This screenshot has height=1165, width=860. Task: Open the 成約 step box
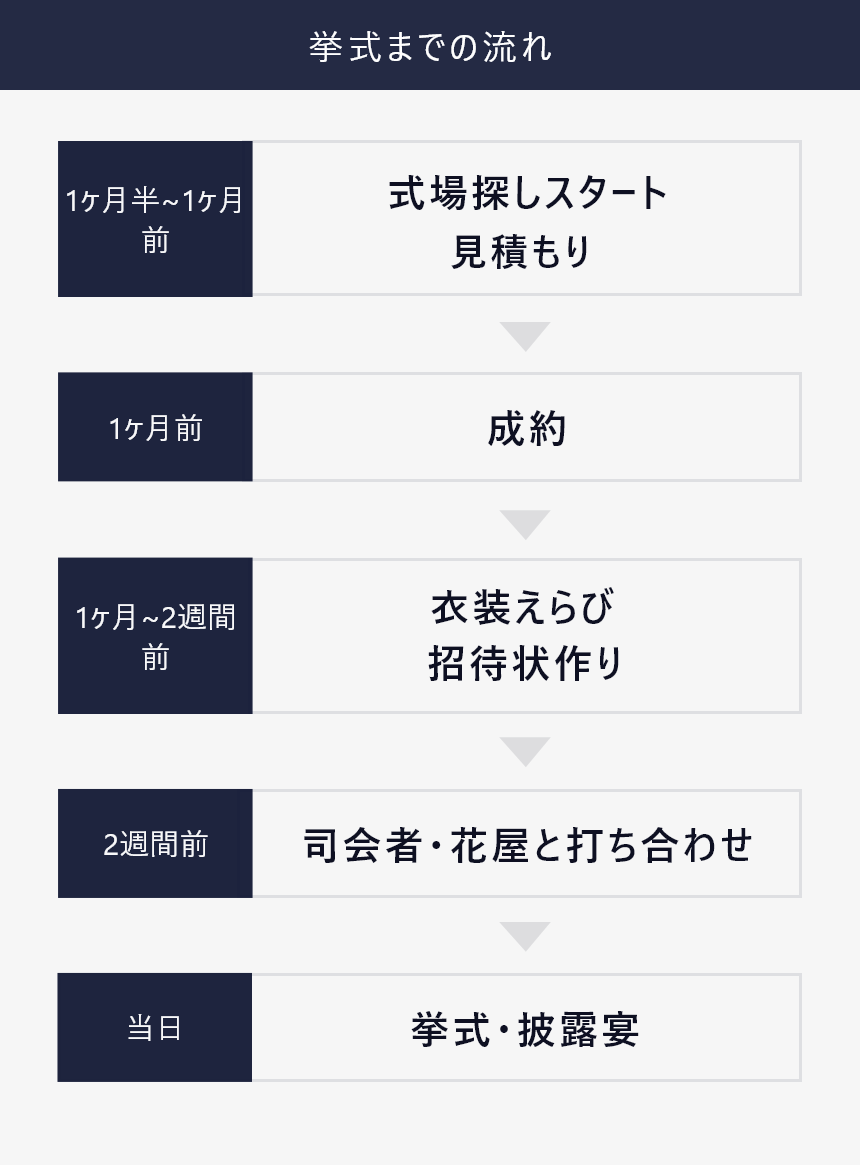click(526, 427)
